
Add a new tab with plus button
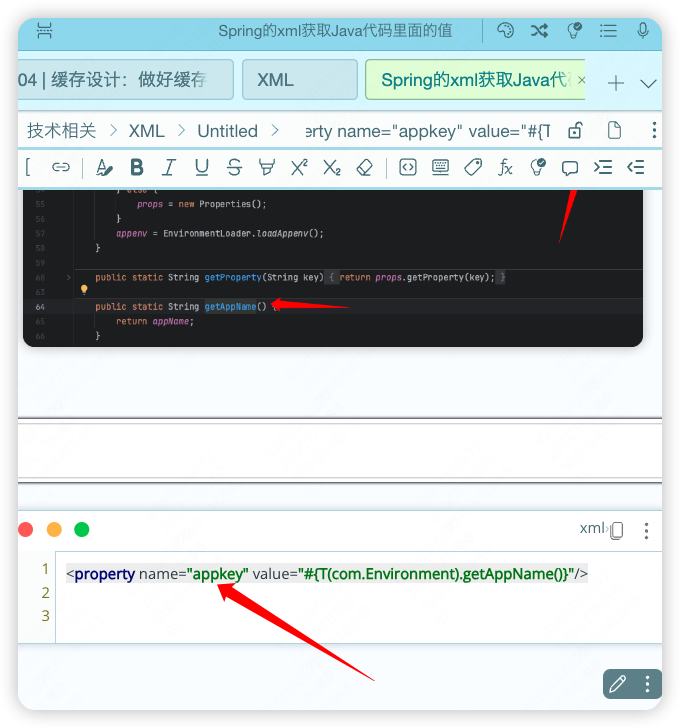tap(616, 84)
